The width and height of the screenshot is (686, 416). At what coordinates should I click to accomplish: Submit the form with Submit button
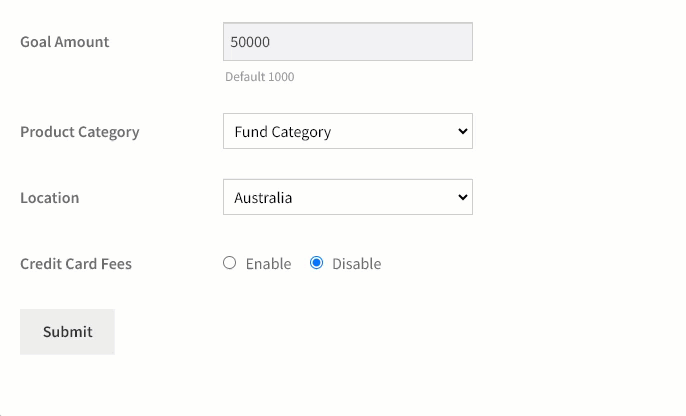(67, 332)
